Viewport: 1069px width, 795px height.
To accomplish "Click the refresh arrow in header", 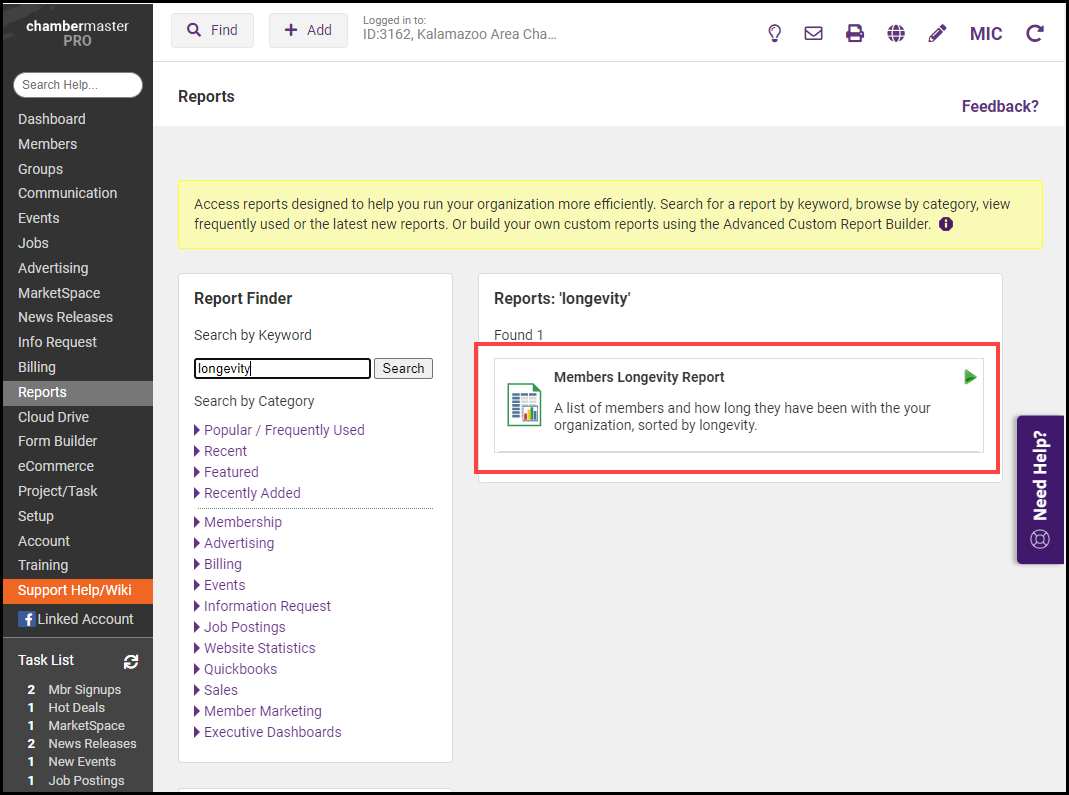I will [x=1035, y=33].
